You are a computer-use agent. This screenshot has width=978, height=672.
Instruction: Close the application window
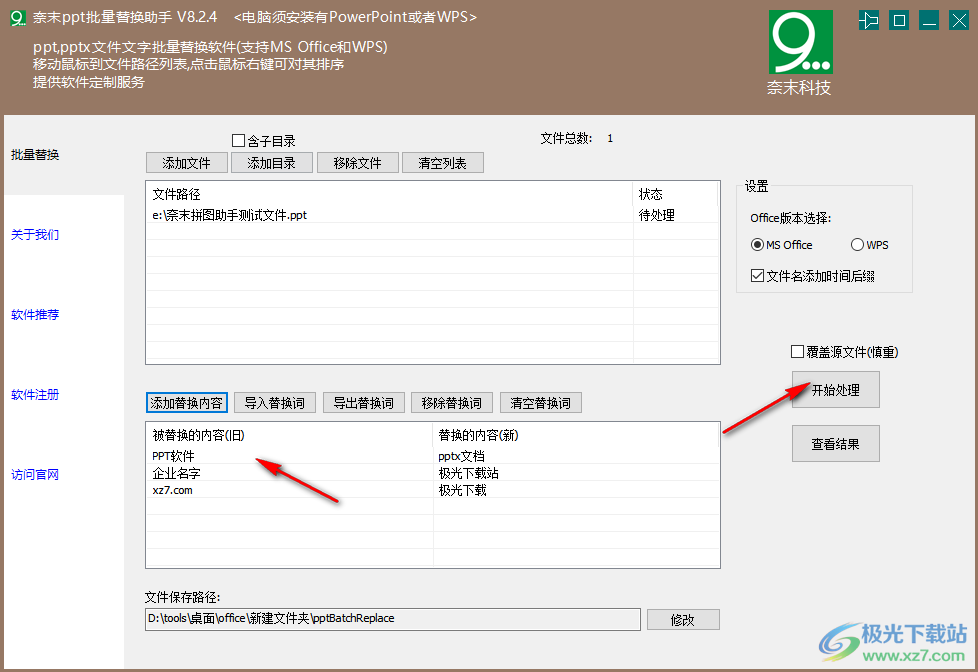click(x=959, y=21)
